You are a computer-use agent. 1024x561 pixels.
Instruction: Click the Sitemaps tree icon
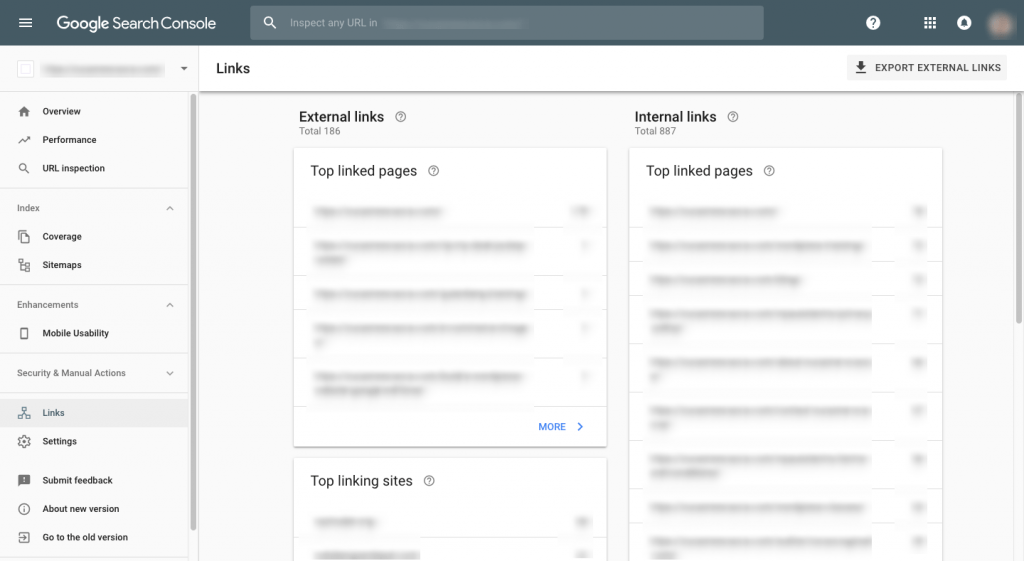click(x=24, y=265)
